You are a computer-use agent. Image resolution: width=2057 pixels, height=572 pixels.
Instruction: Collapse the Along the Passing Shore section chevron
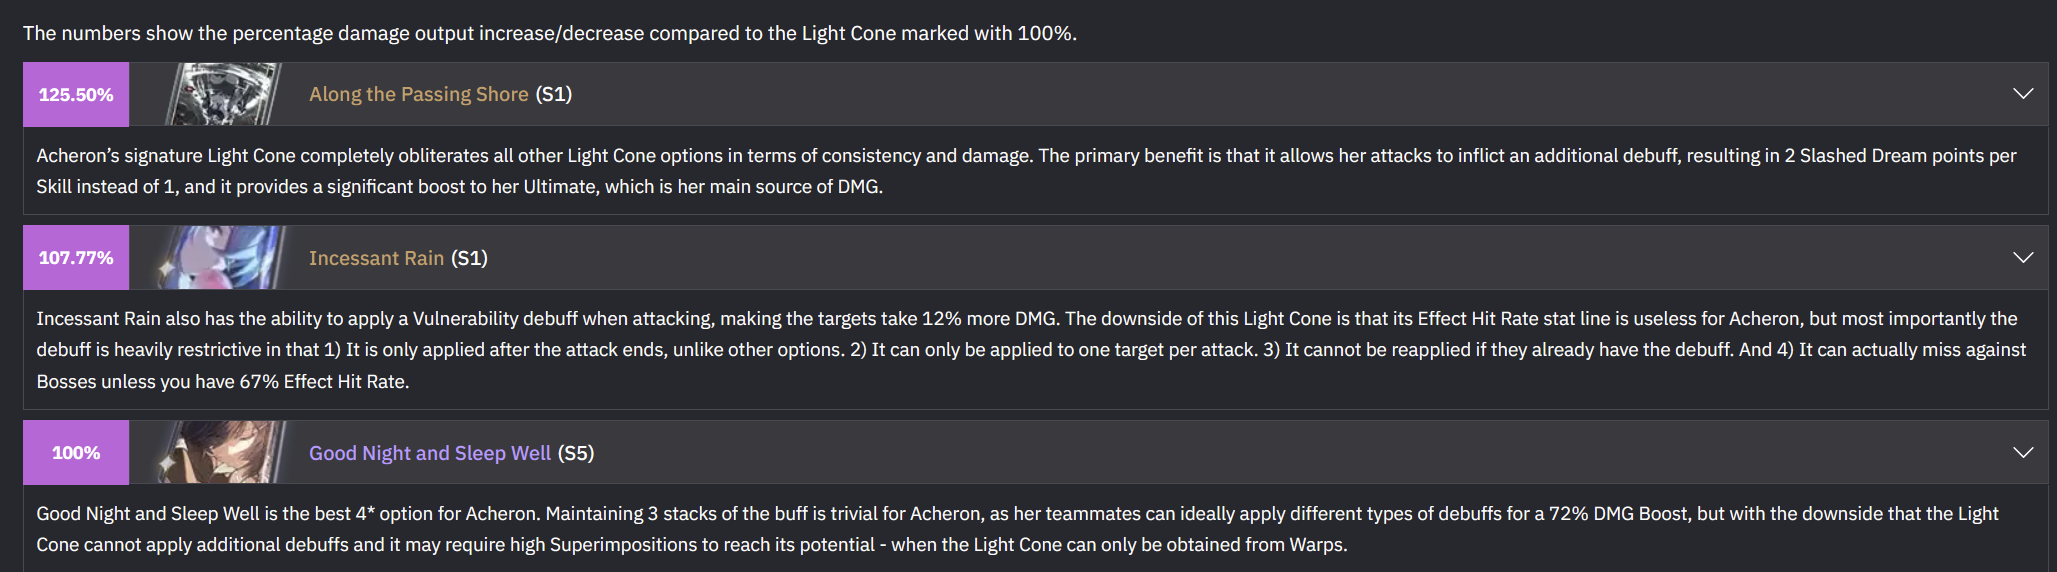coord(2023,94)
